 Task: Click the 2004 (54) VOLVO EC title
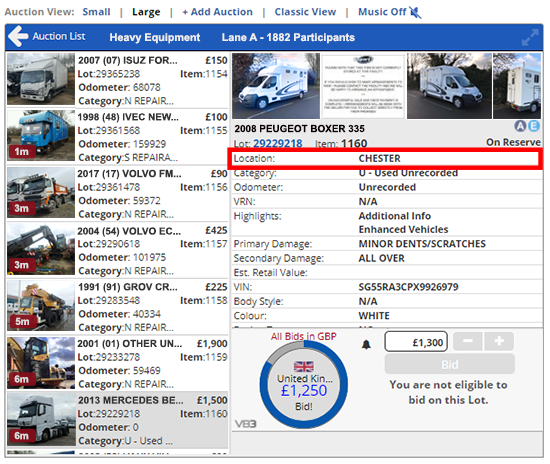[x=129, y=231]
